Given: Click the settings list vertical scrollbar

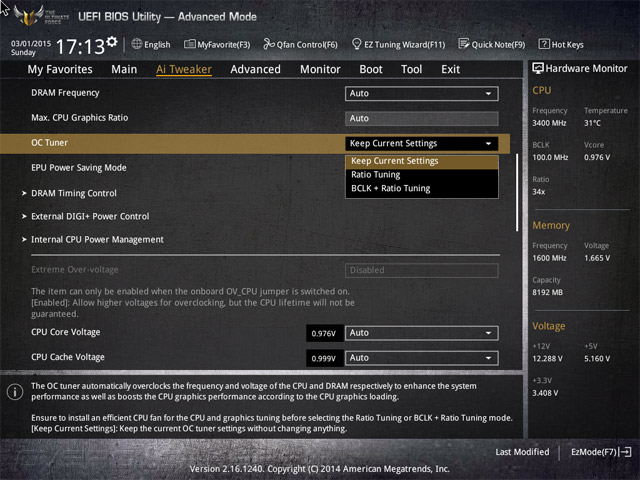Looking at the screenshot, I should click(517, 192).
